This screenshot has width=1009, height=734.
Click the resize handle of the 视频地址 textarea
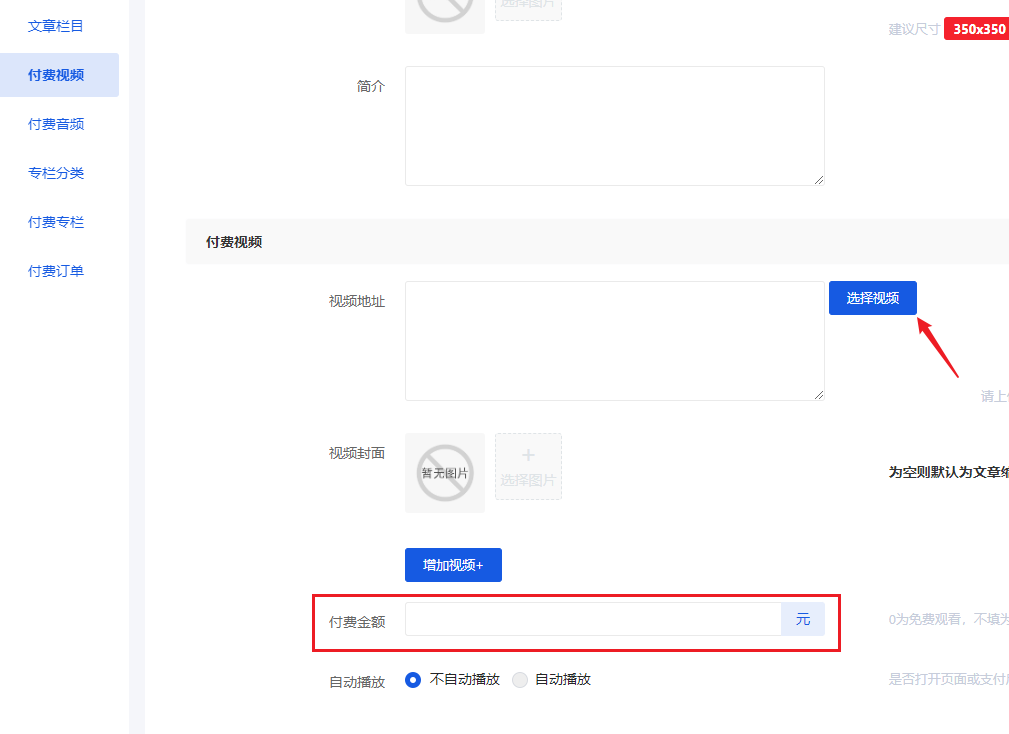(x=819, y=395)
